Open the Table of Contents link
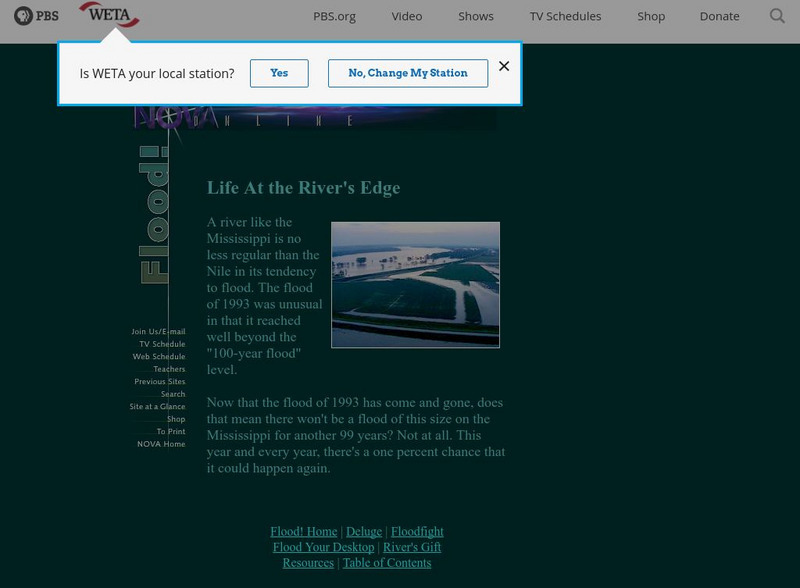Image resolution: width=800 pixels, height=588 pixels. tap(387, 563)
